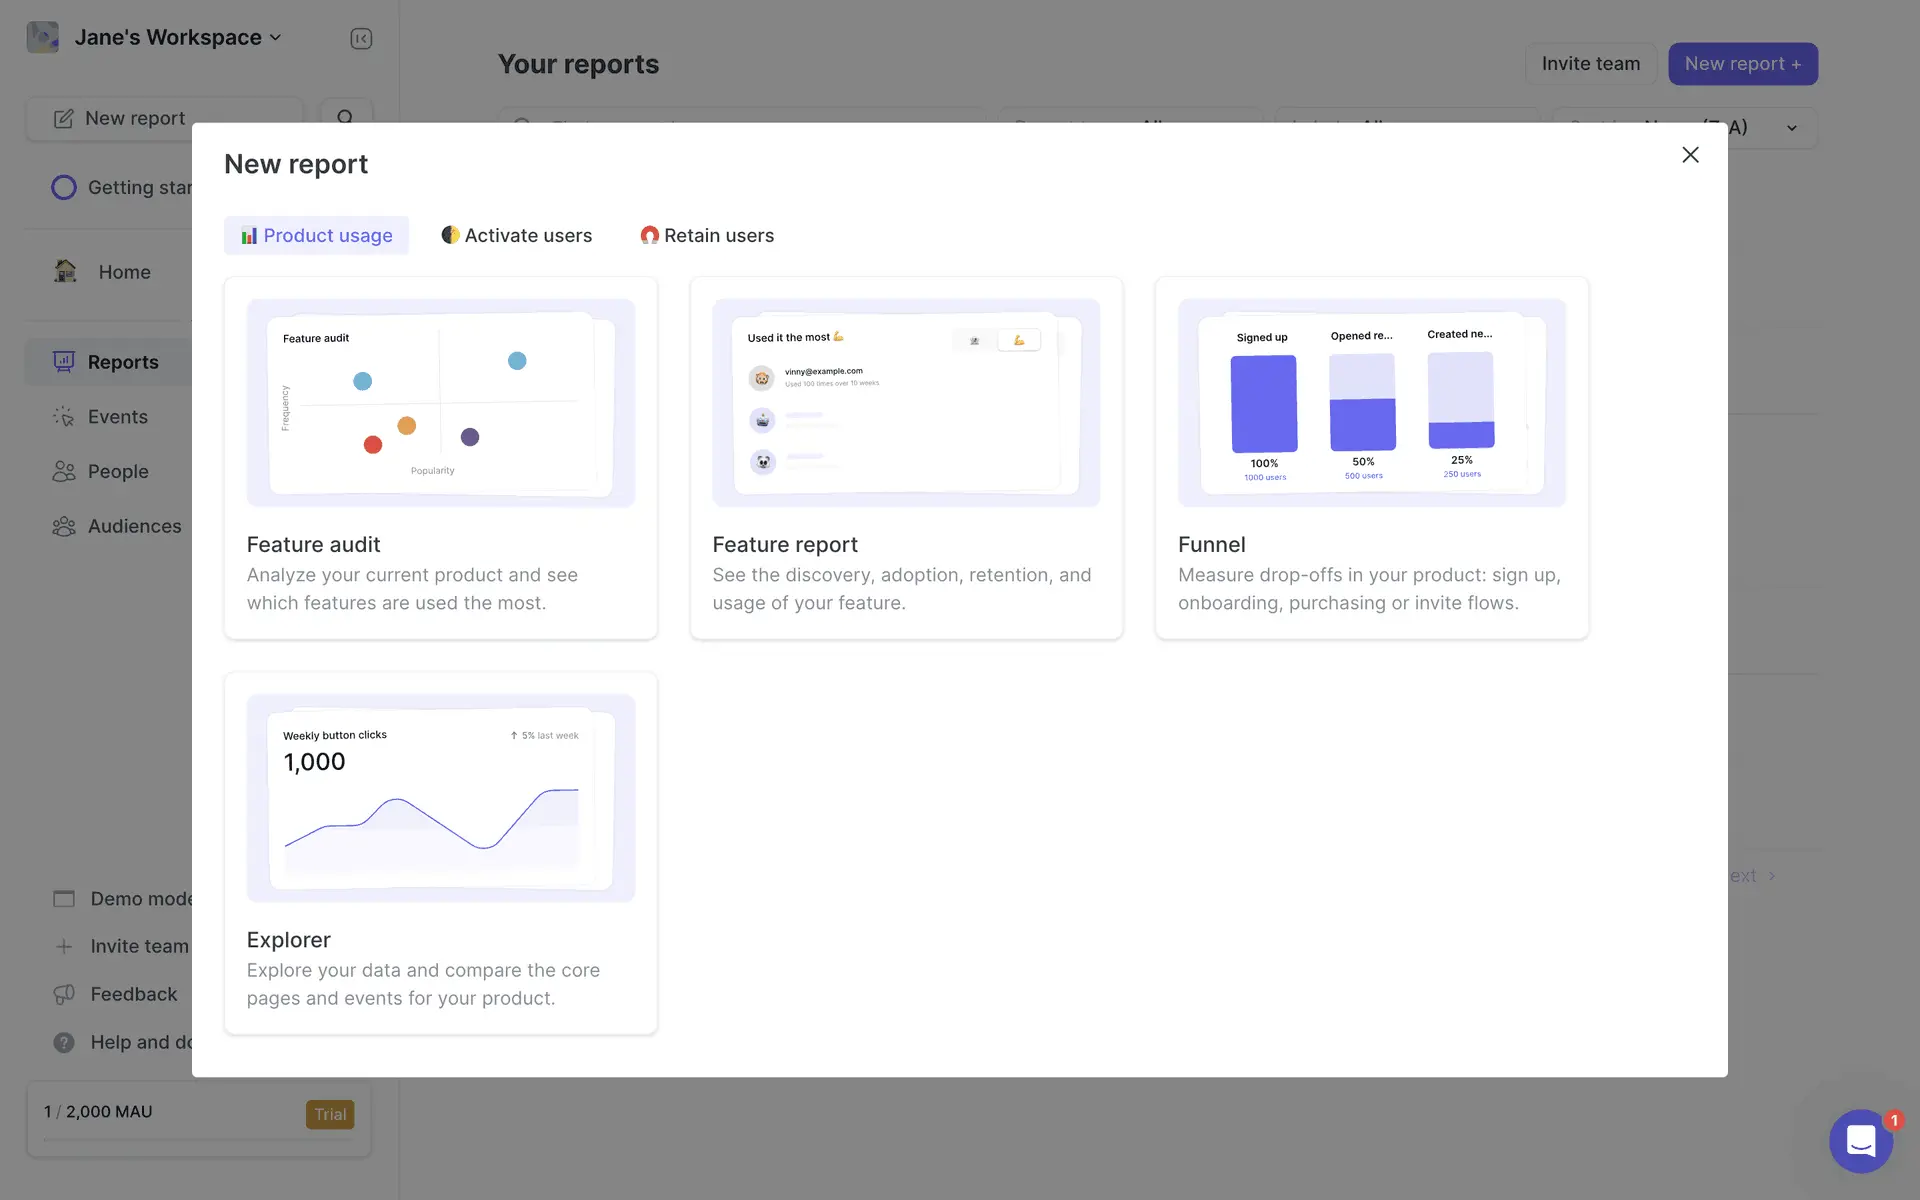Switch to the Retain users tab

(x=707, y=236)
